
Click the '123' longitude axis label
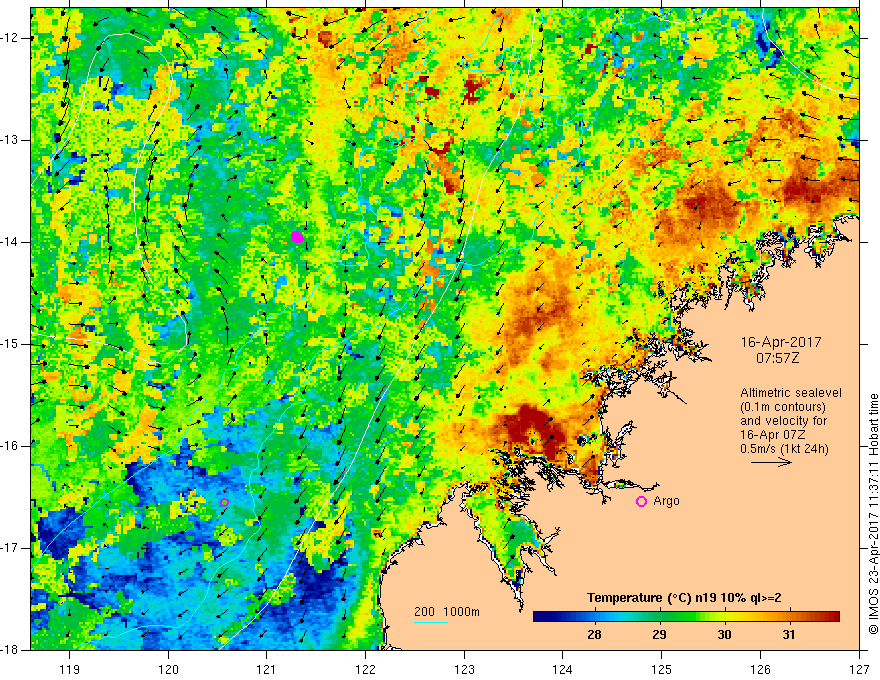464,669
